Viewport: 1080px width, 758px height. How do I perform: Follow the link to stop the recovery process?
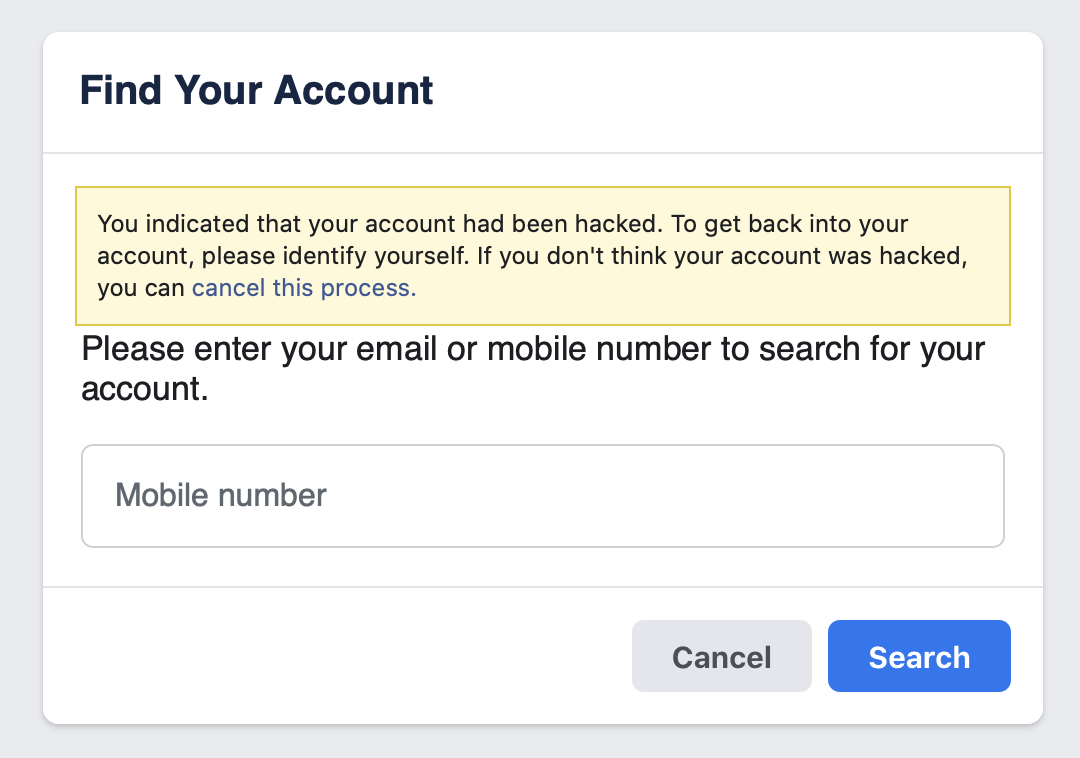303,287
